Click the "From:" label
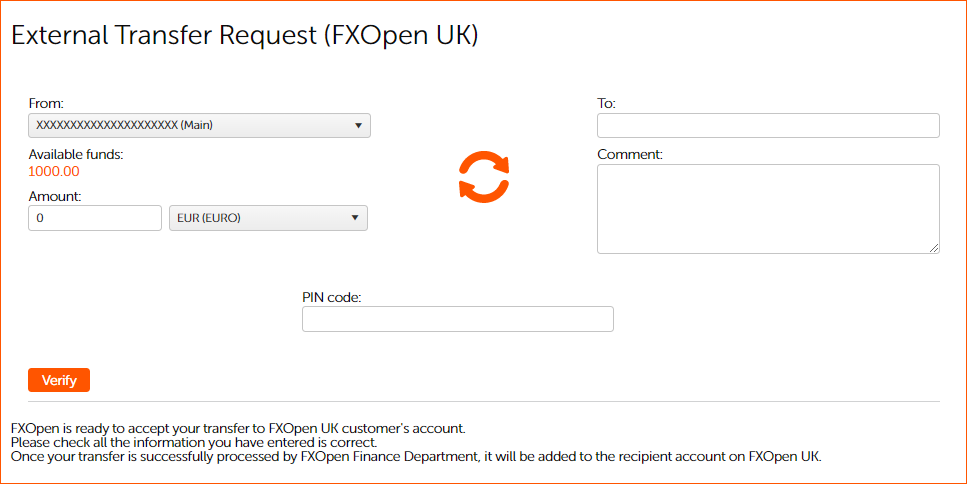This screenshot has height=484, width=967. click(46, 103)
